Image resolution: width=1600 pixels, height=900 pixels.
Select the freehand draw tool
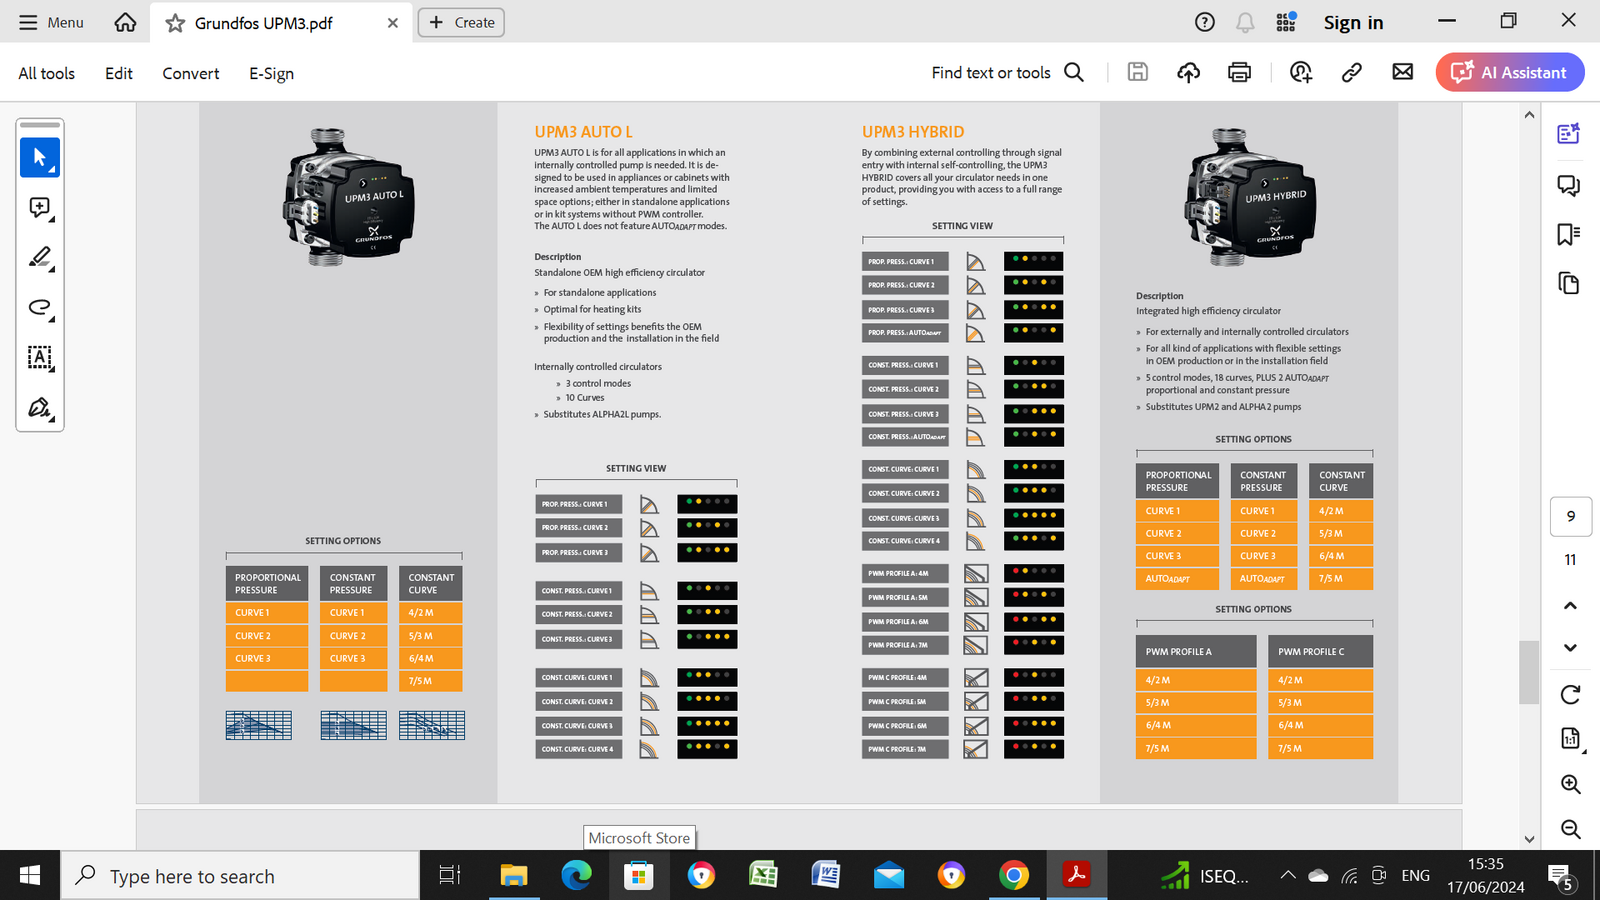[40, 308]
